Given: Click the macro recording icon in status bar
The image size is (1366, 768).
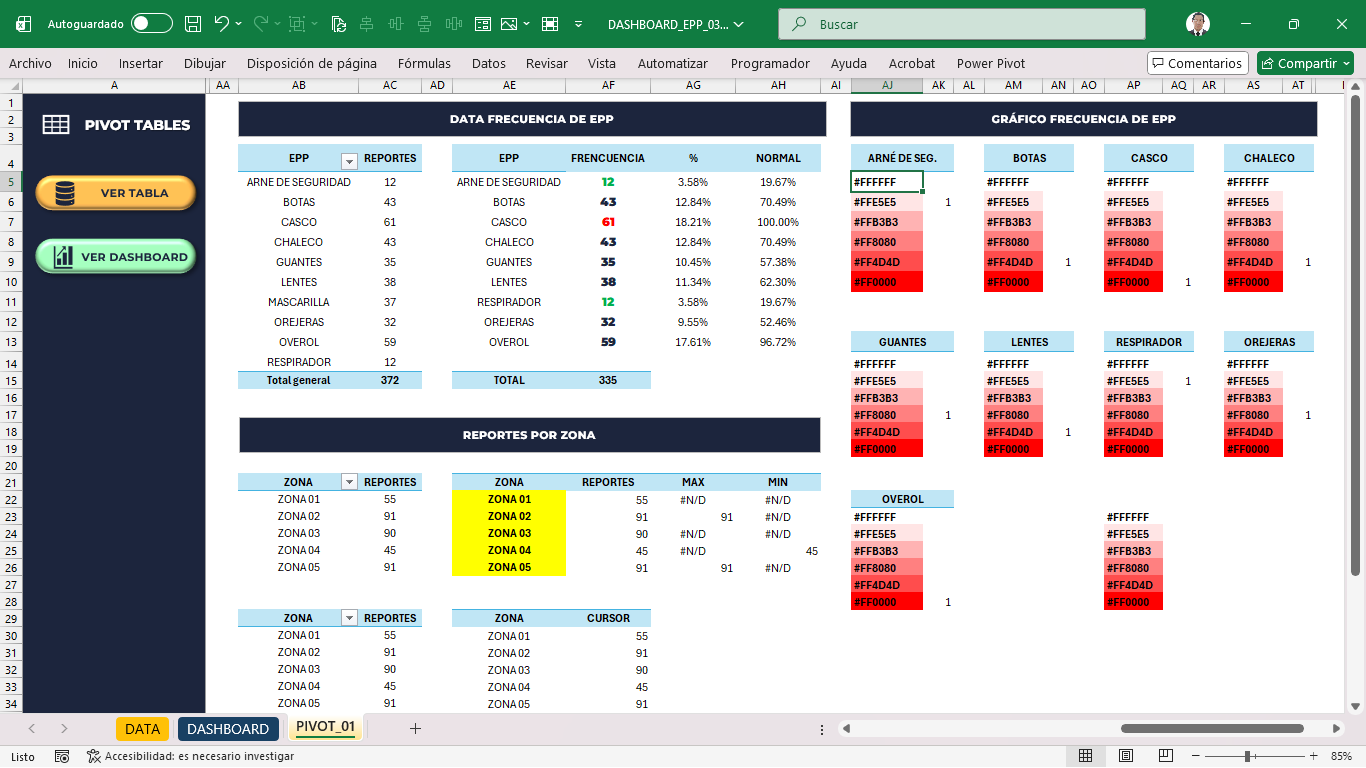Looking at the screenshot, I should [x=62, y=756].
